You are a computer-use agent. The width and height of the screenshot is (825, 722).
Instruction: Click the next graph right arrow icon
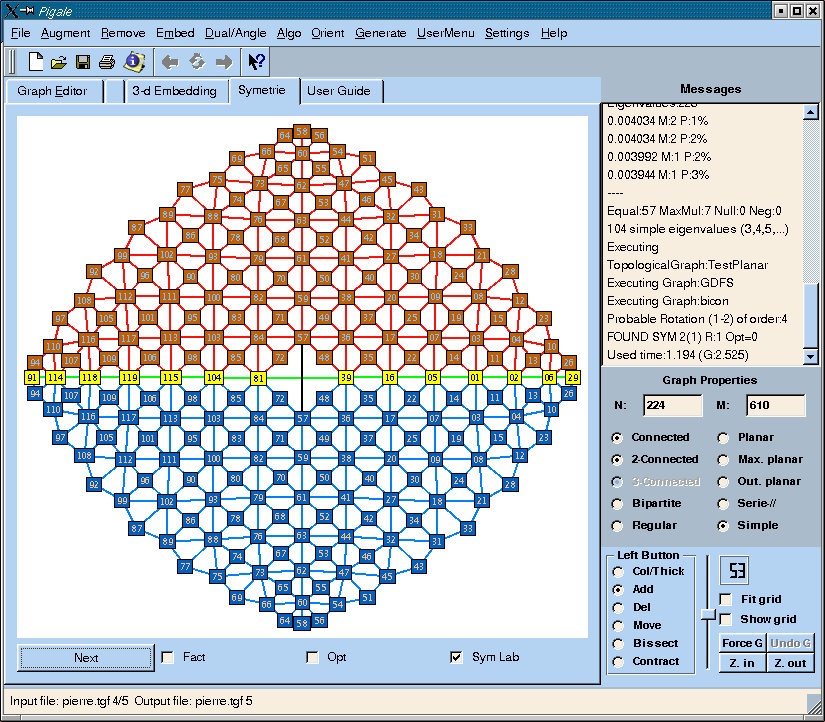pos(224,62)
